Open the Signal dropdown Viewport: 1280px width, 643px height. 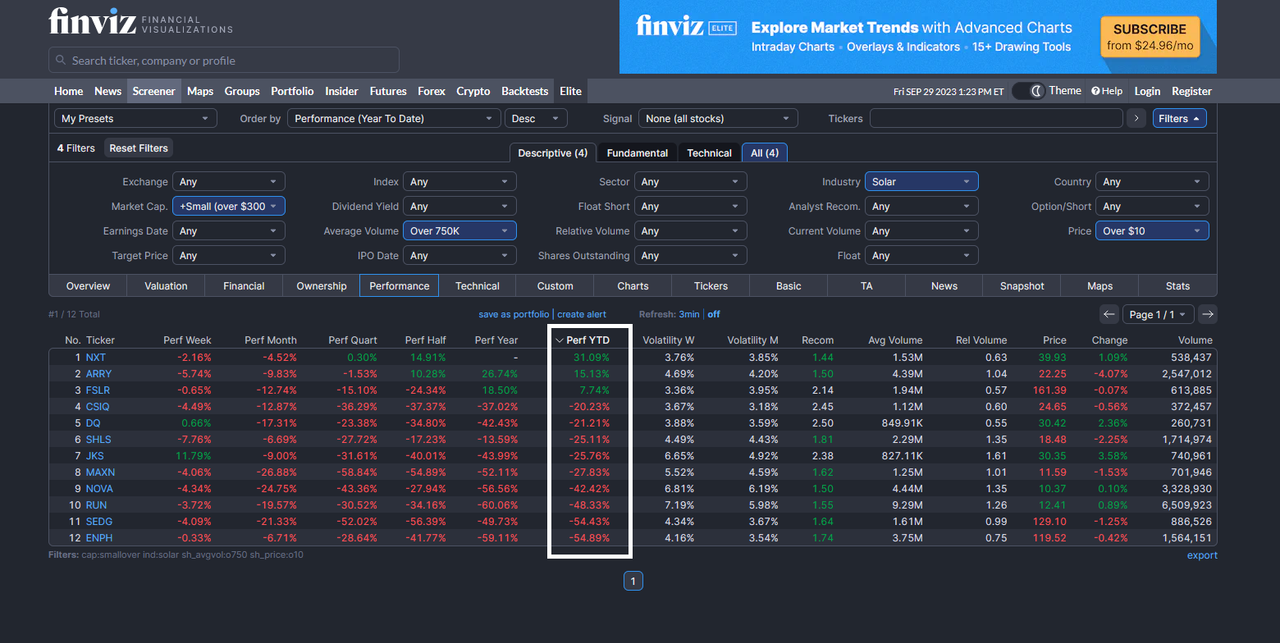pos(718,118)
